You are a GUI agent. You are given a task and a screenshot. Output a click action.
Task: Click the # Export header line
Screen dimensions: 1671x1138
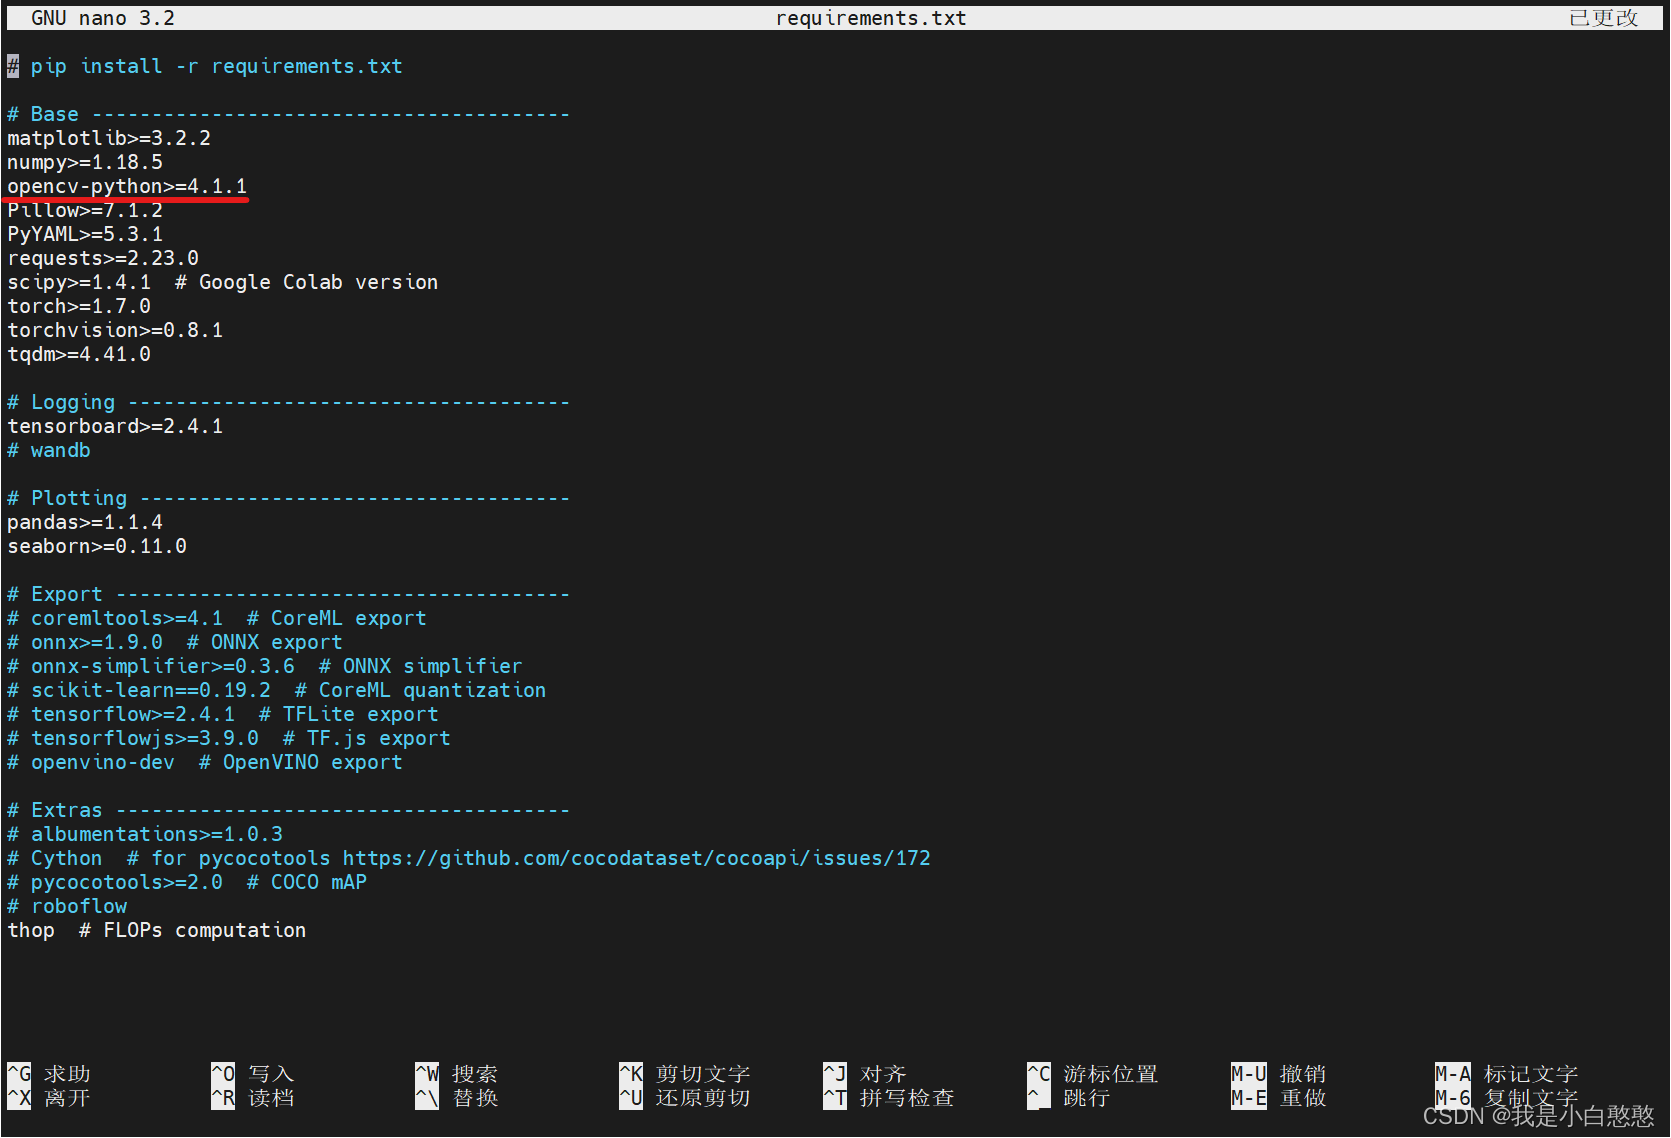pyautogui.click(x=288, y=594)
